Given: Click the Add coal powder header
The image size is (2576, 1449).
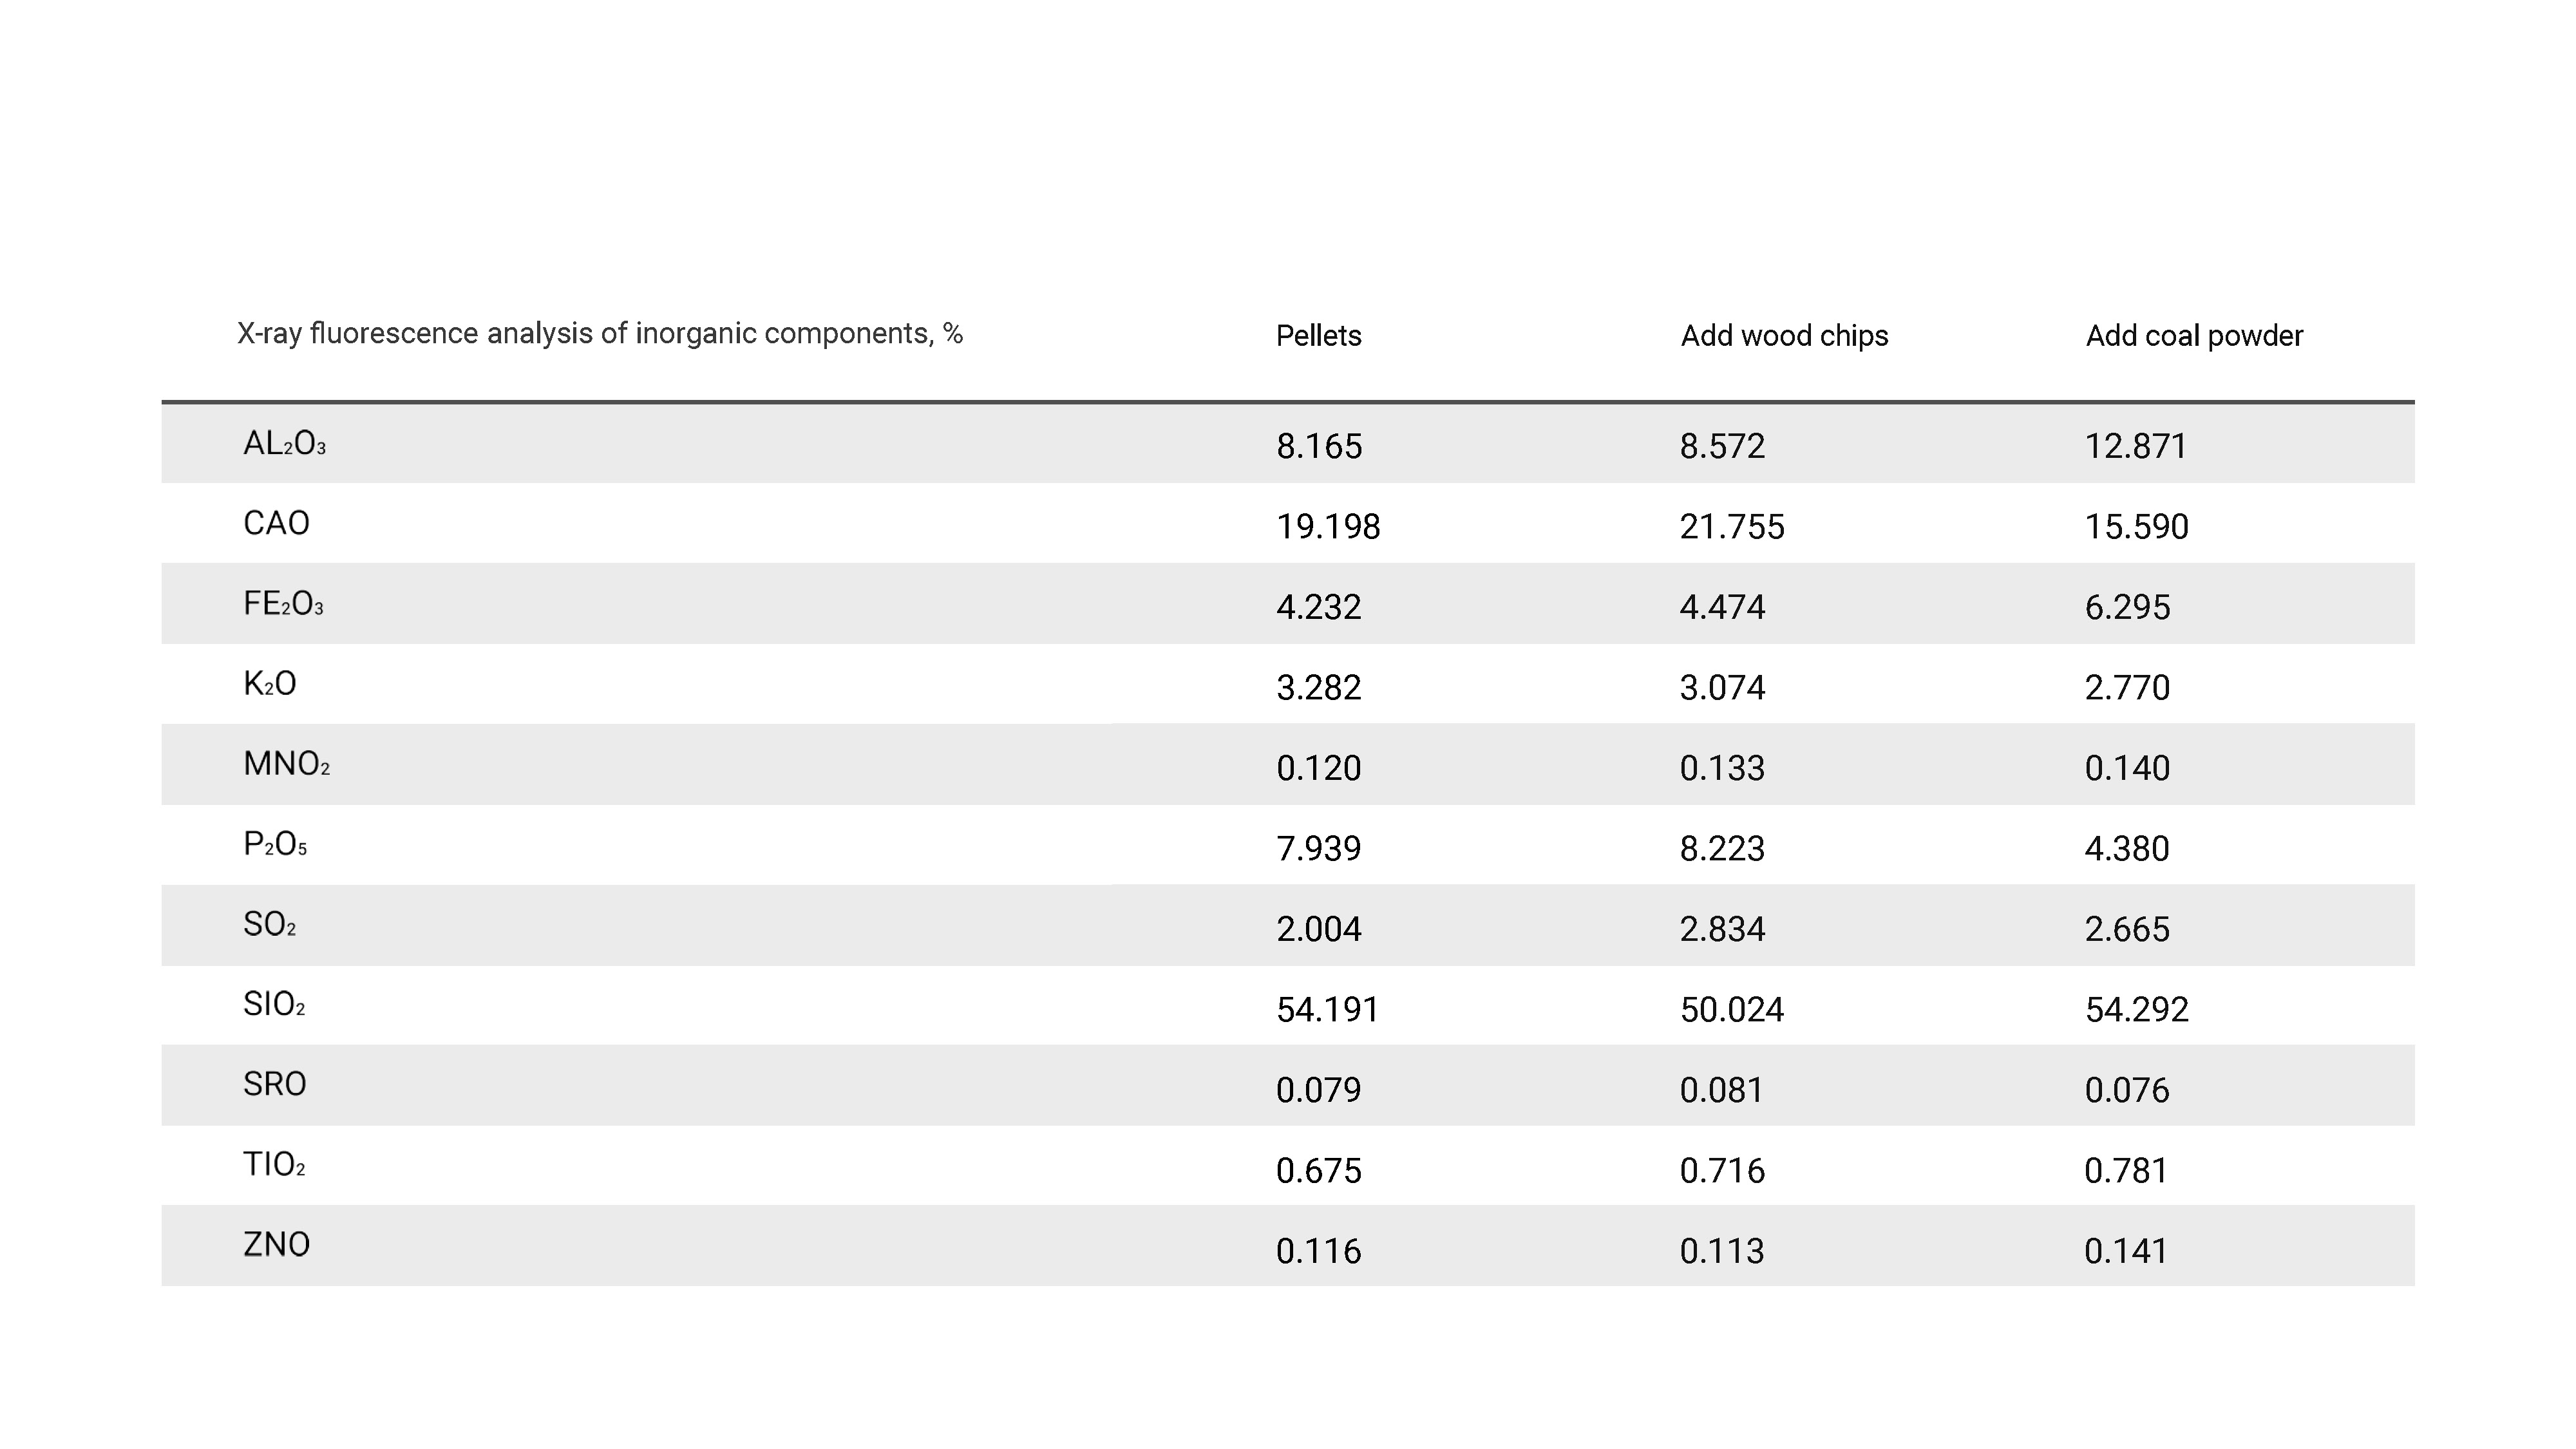Looking at the screenshot, I should click(x=2193, y=336).
